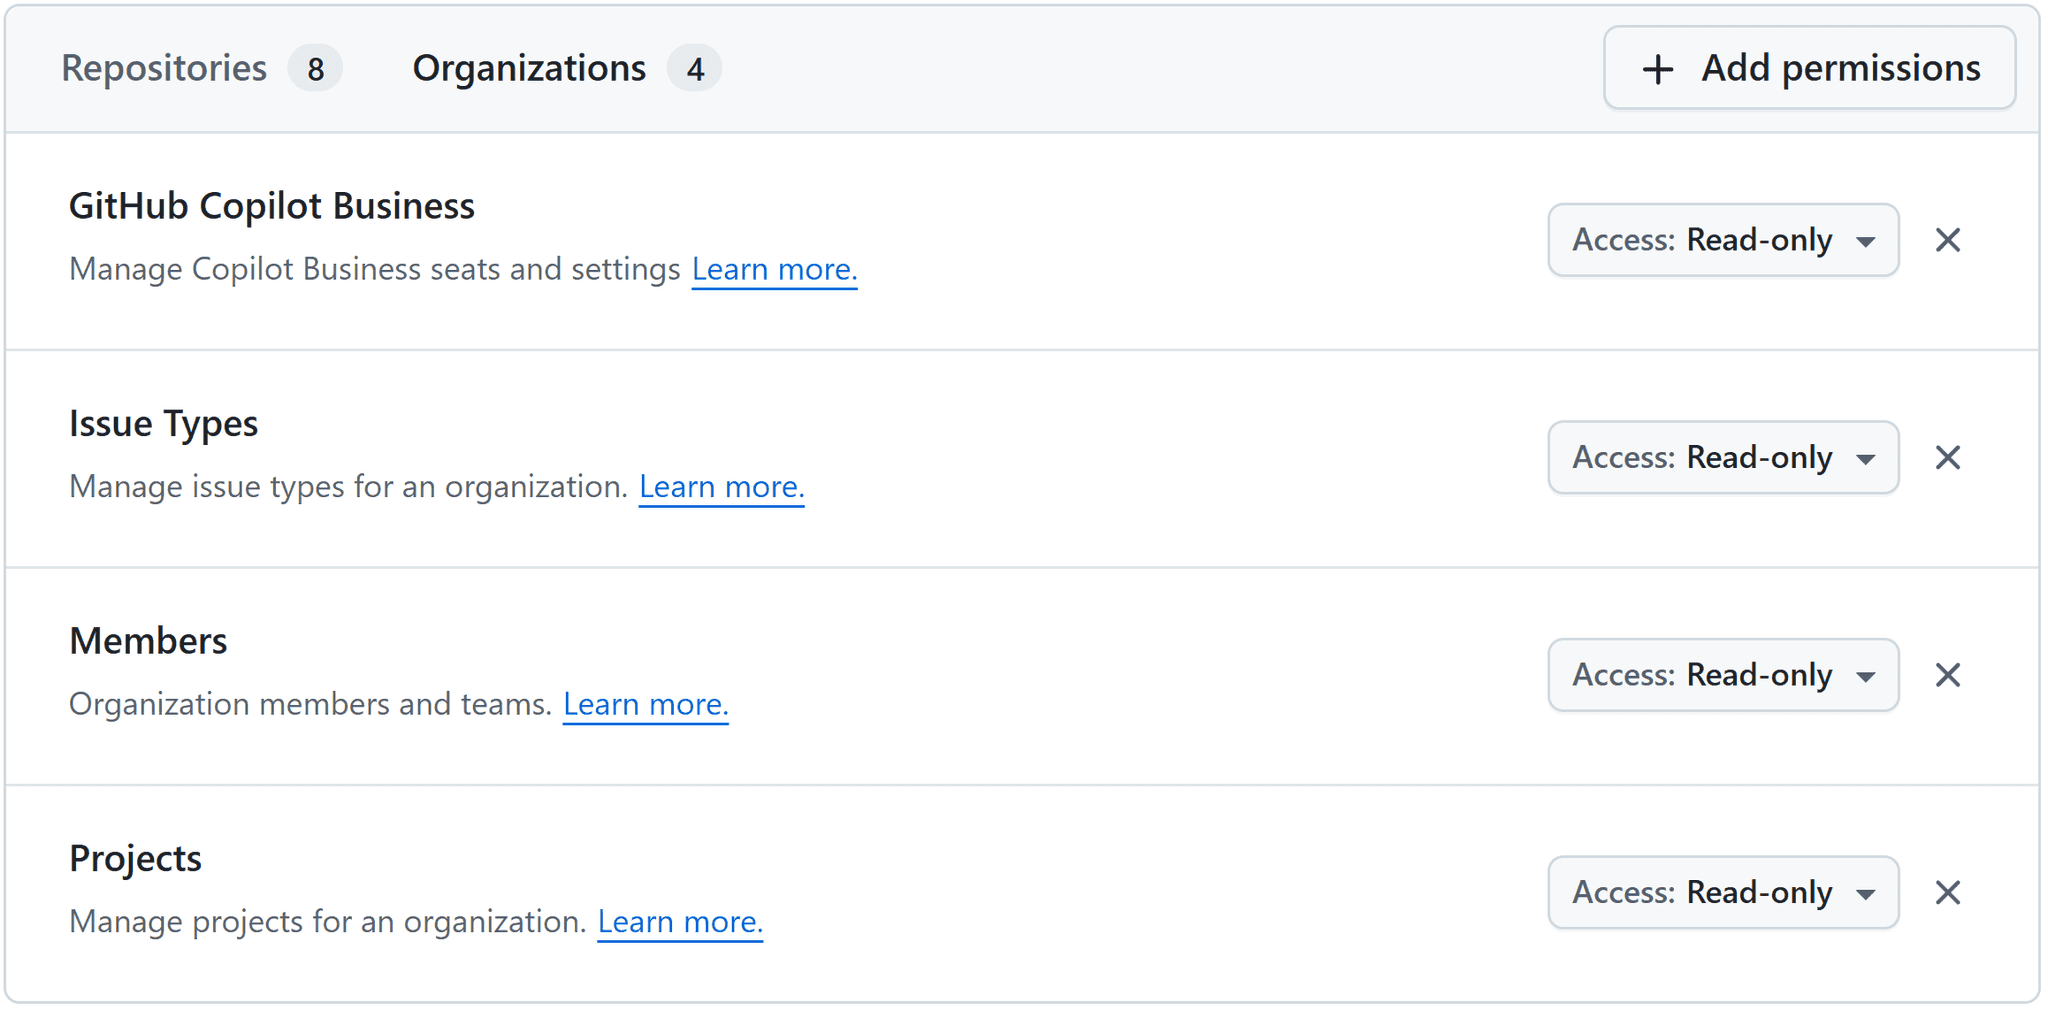Open Learn more about organization members

tap(645, 703)
